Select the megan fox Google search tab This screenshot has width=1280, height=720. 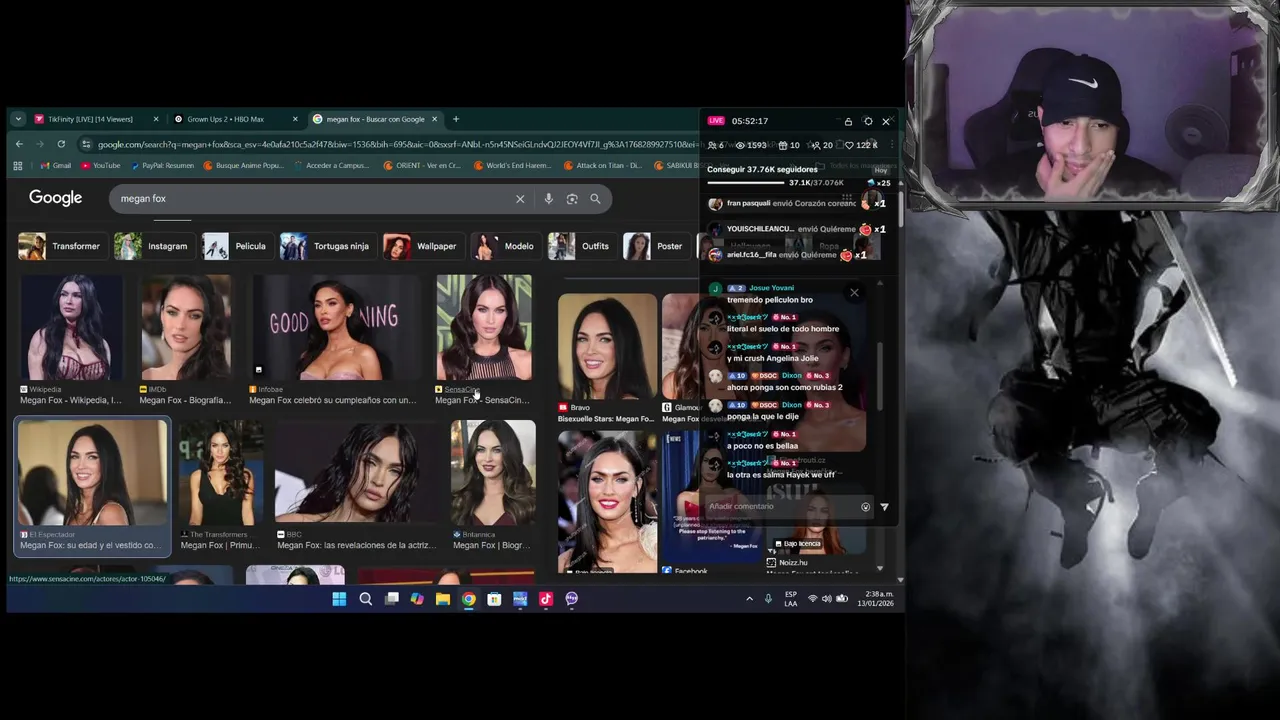(x=375, y=119)
